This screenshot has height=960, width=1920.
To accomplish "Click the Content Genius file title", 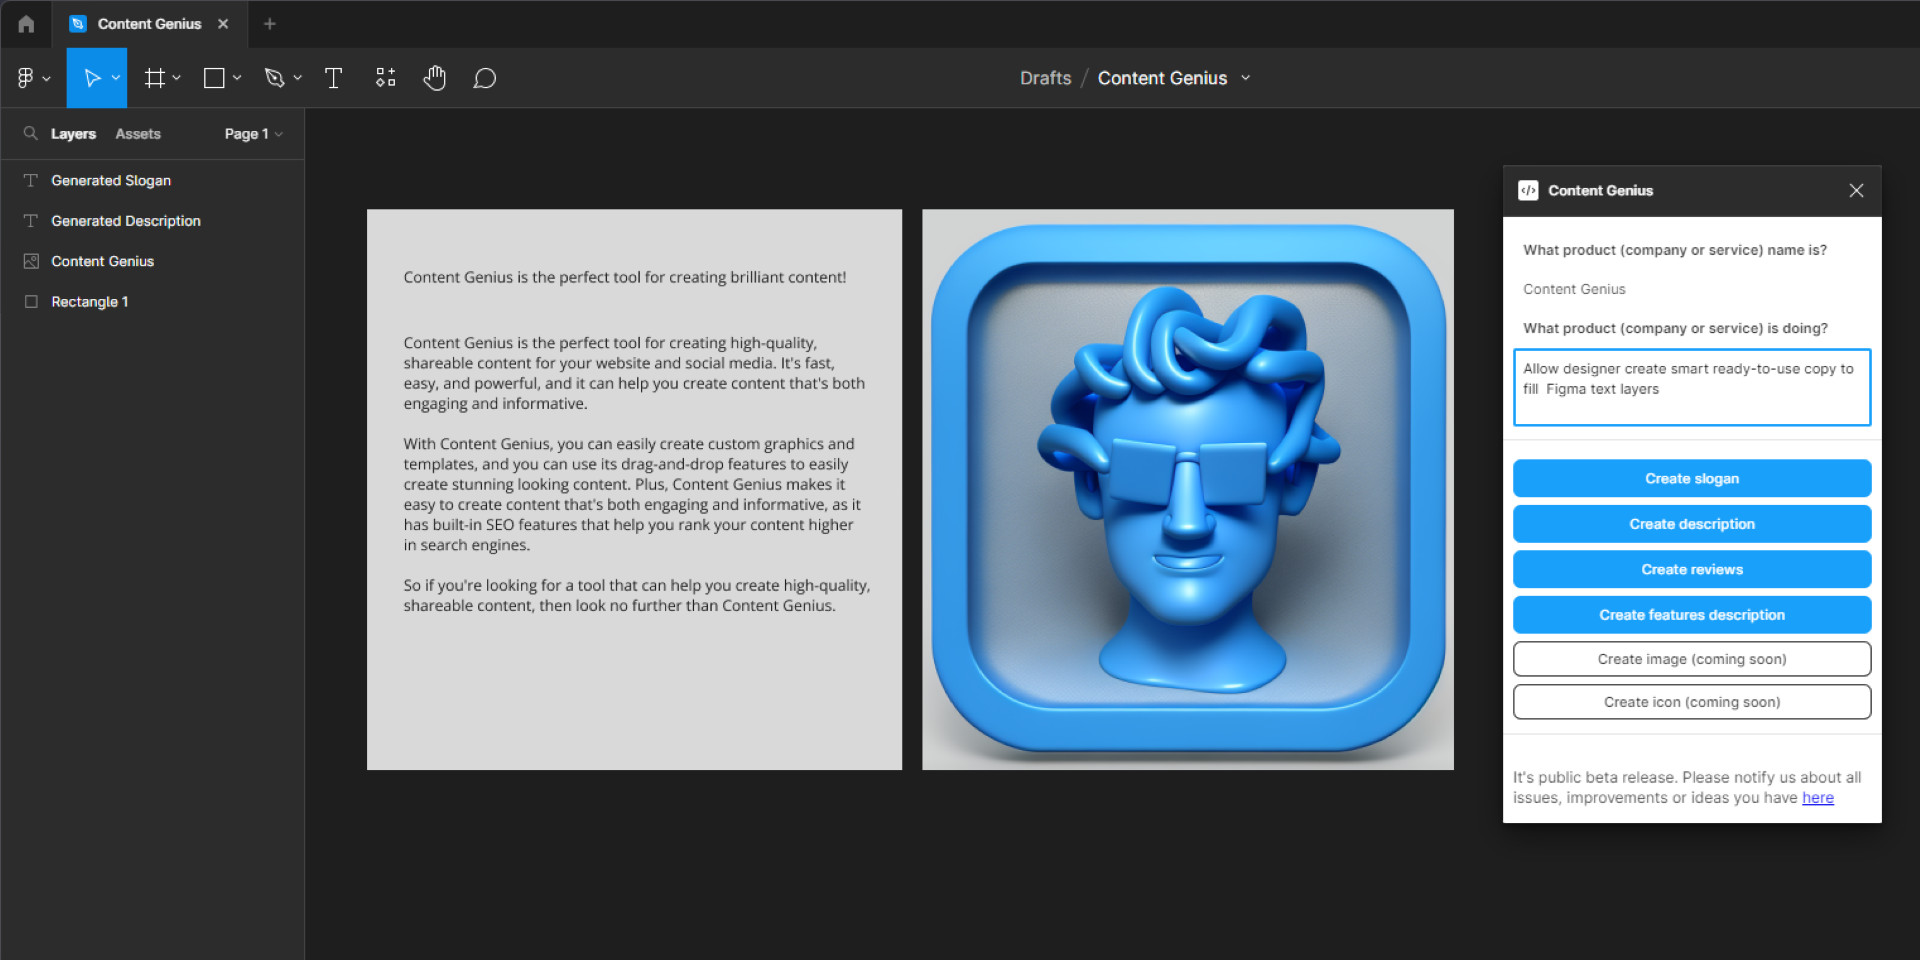I will pos(1162,78).
